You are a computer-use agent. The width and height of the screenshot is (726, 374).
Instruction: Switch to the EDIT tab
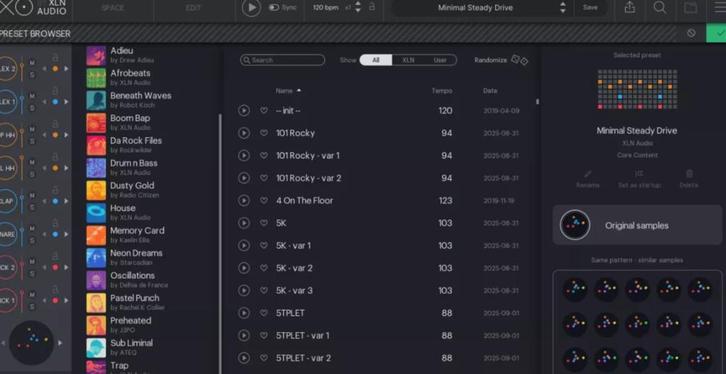tap(194, 8)
